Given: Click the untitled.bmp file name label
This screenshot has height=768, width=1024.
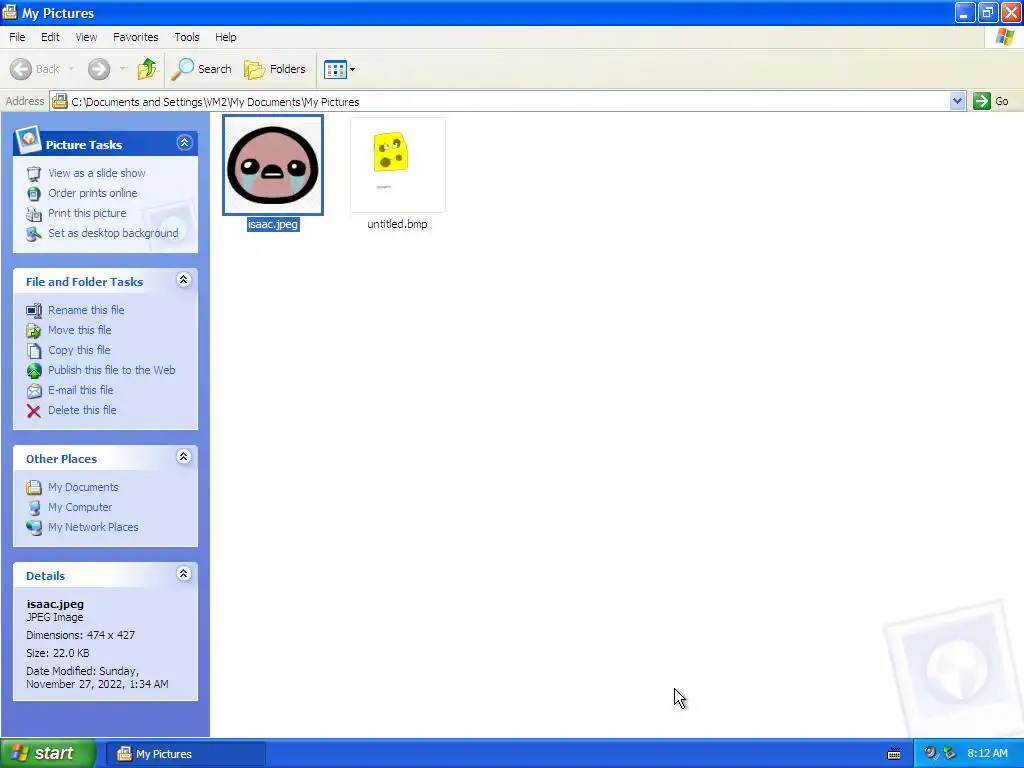Looking at the screenshot, I should point(397,224).
